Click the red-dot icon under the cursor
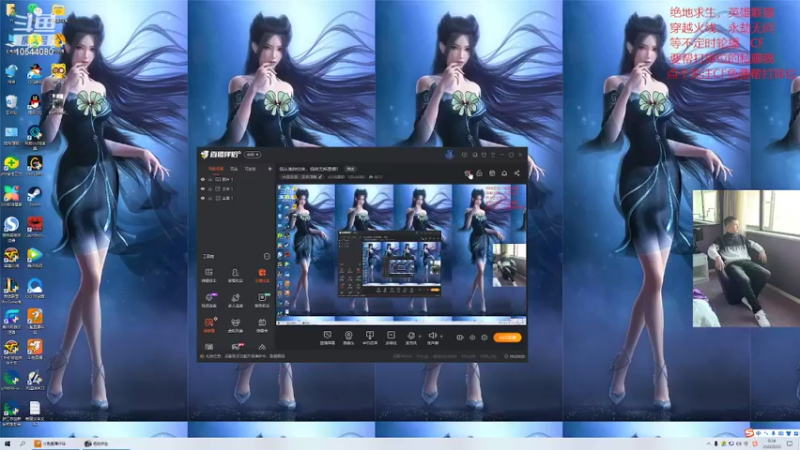 [467, 174]
